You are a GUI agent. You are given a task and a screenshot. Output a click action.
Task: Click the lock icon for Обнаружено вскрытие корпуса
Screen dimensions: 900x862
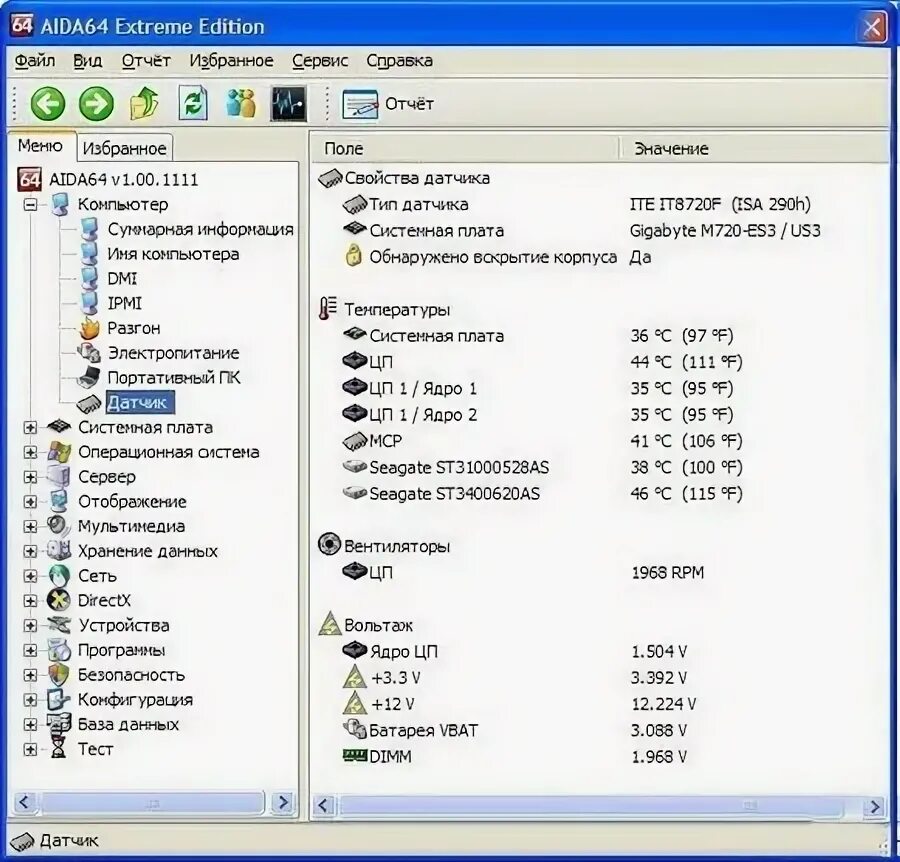(354, 255)
